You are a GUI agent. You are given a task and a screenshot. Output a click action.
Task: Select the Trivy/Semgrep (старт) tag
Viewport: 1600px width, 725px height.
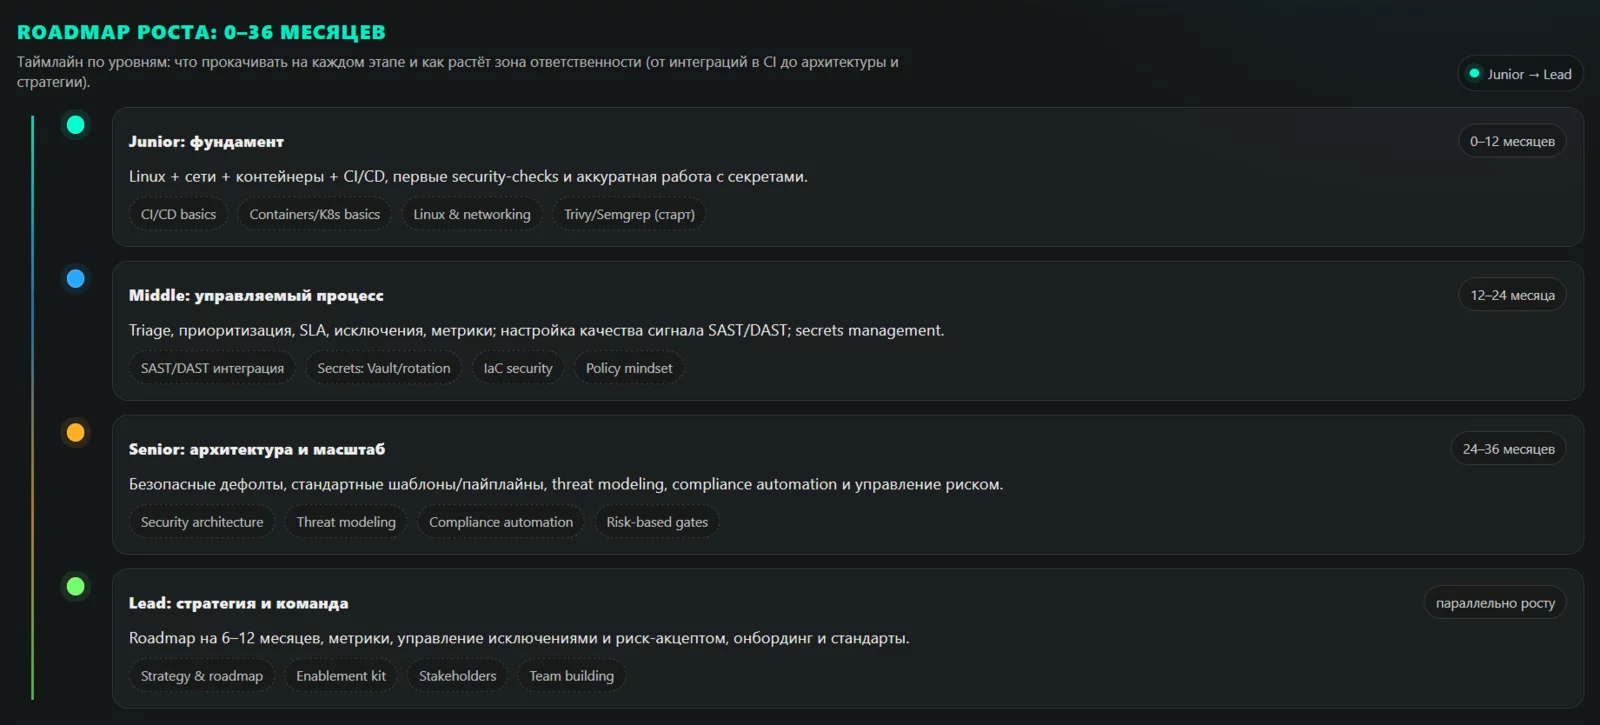coord(629,214)
